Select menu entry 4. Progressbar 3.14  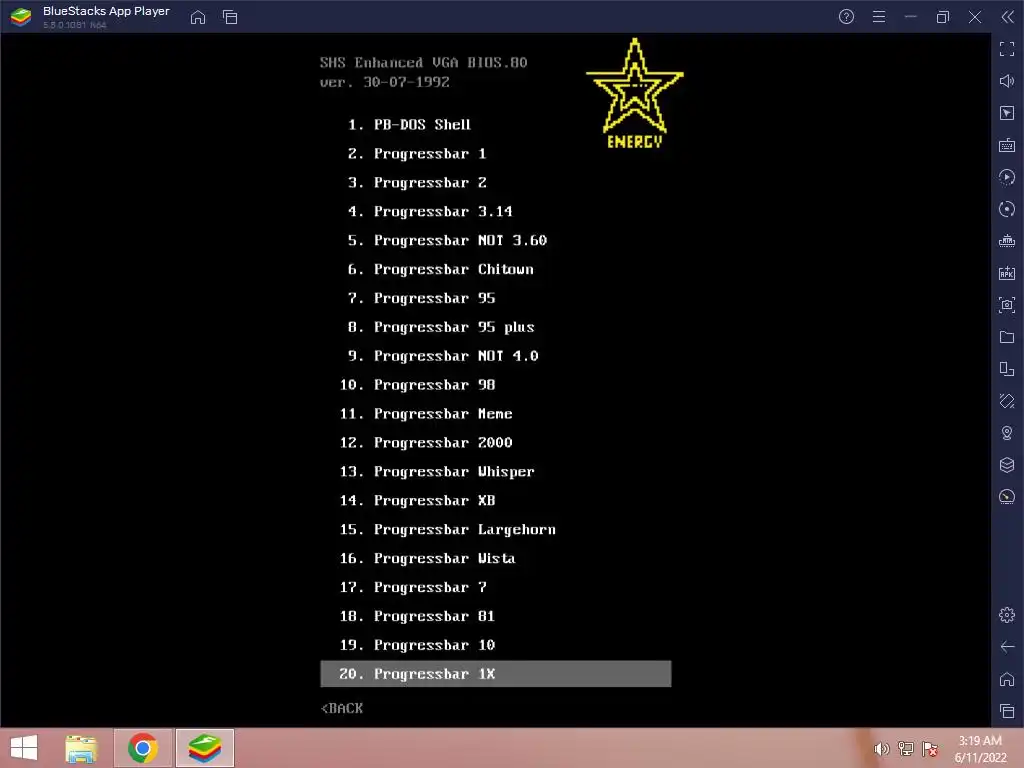(430, 211)
